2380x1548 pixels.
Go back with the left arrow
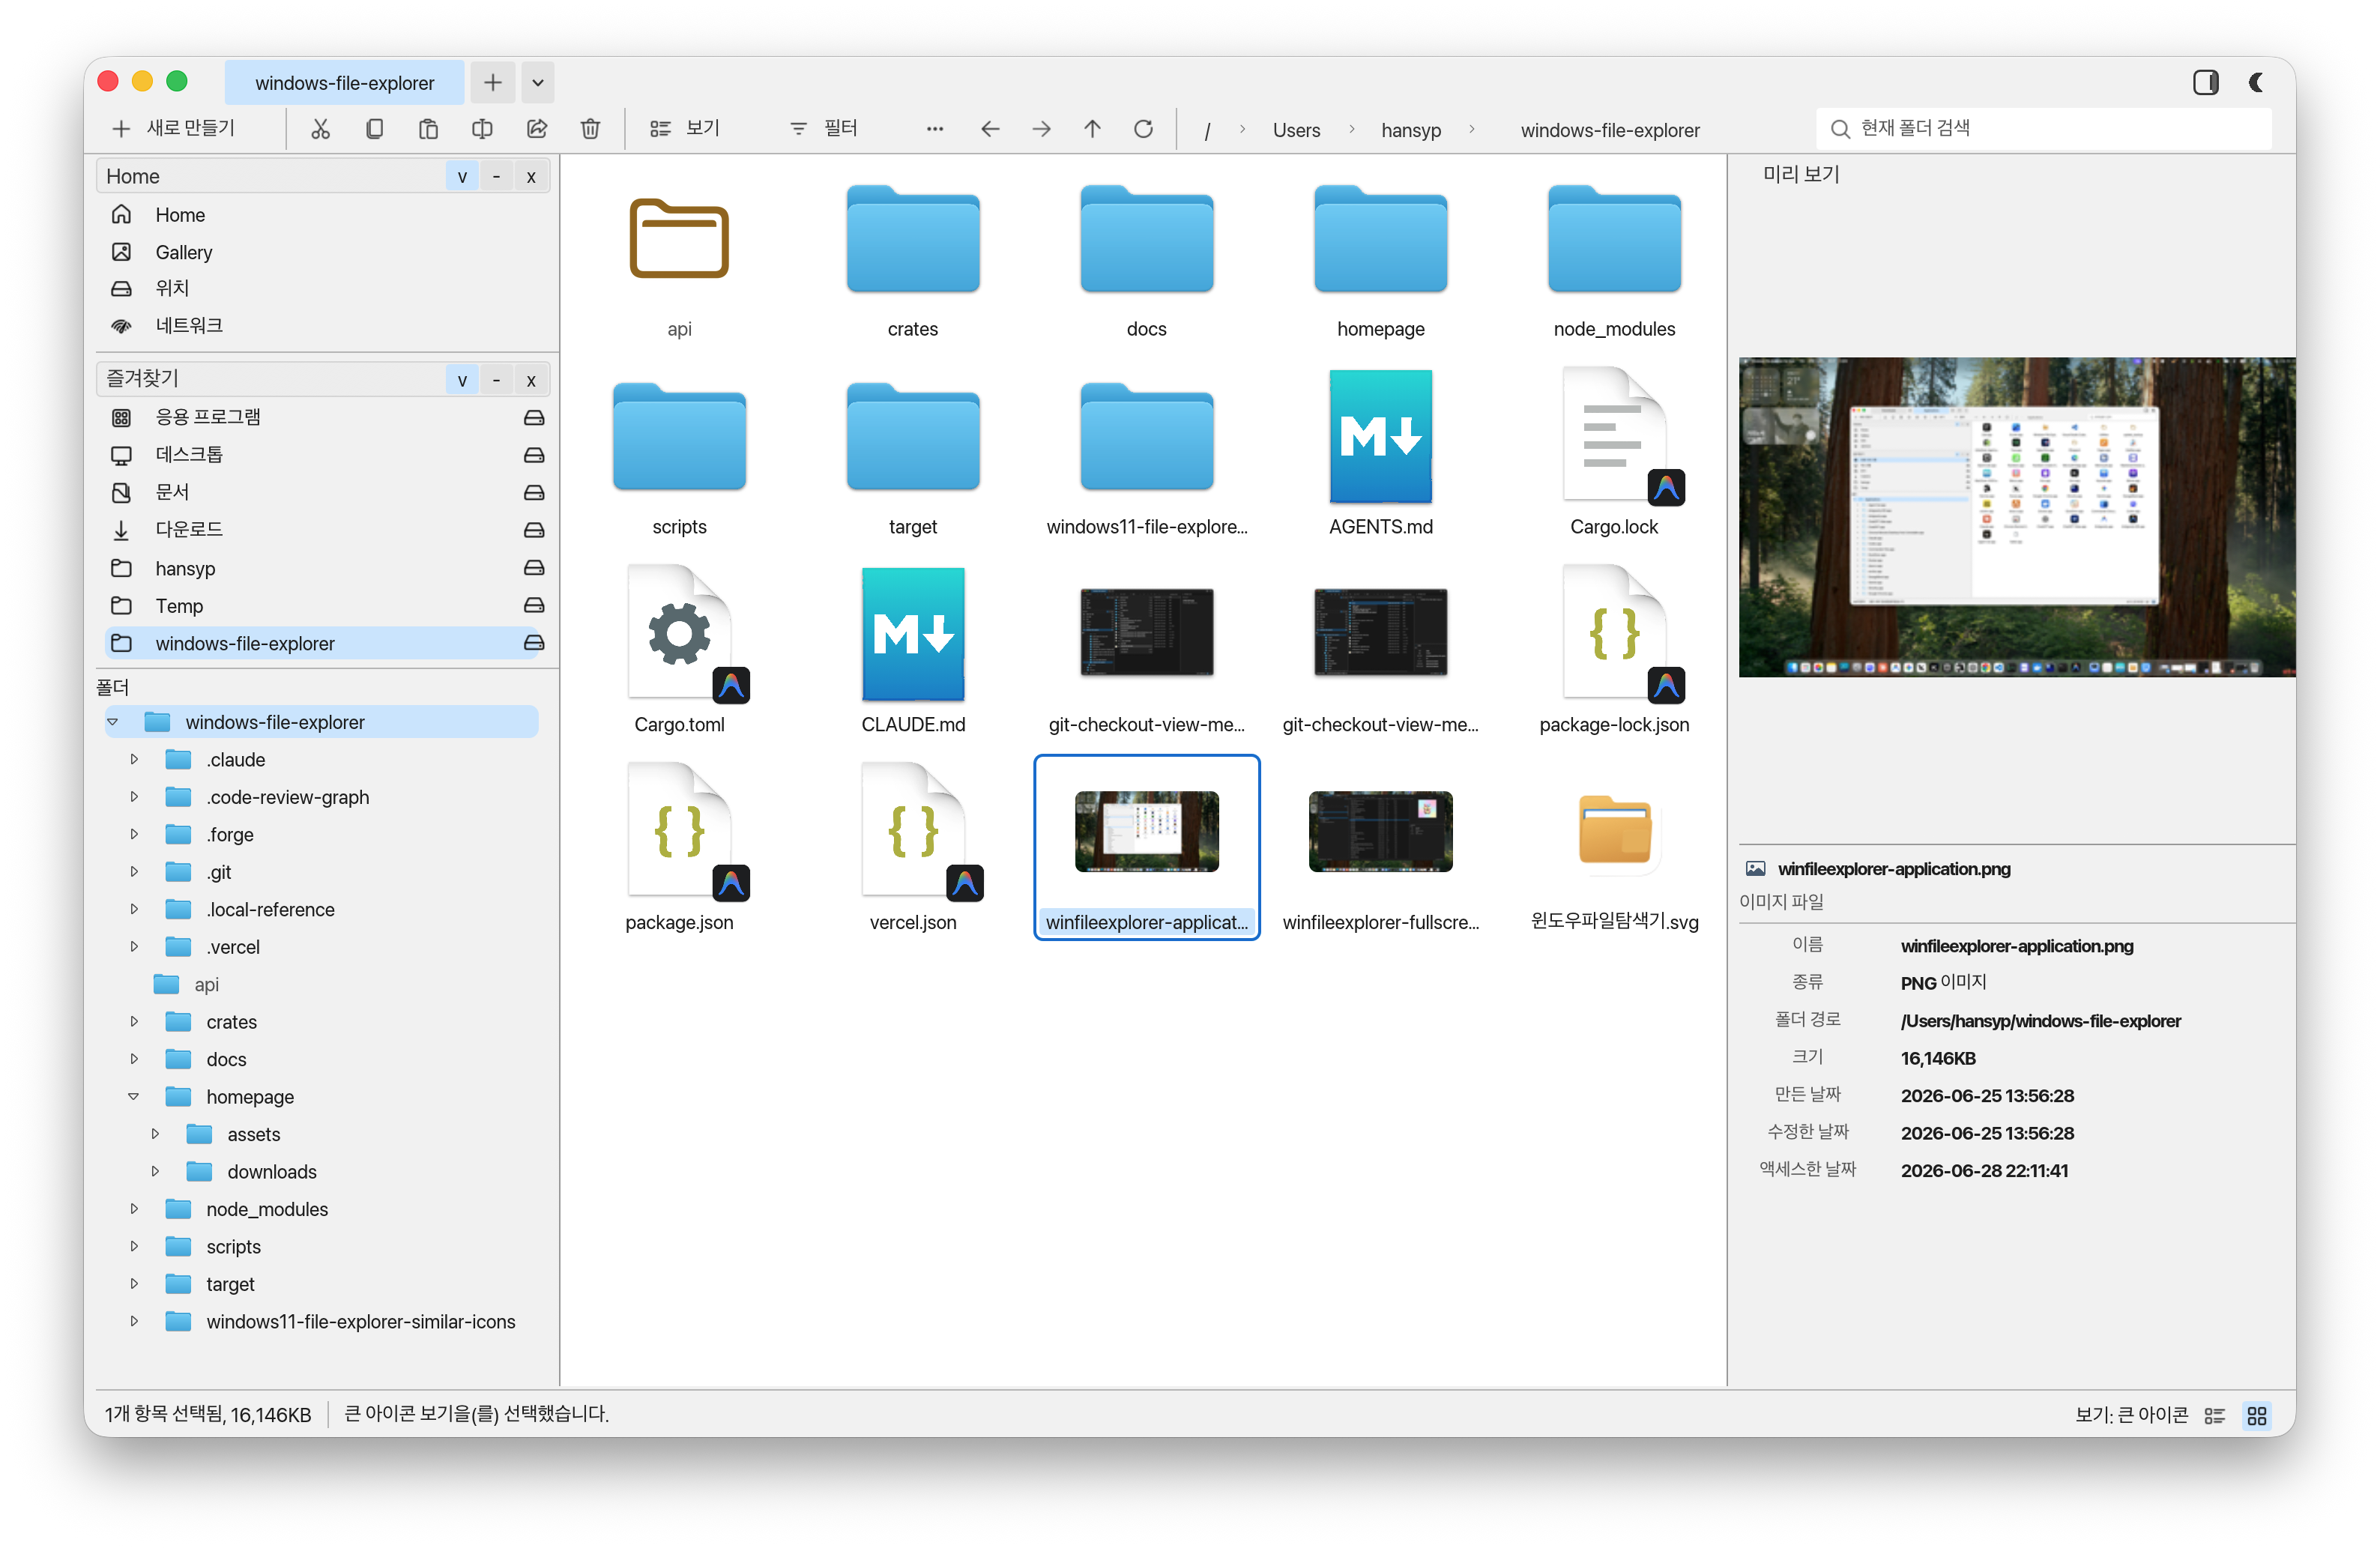[x=990, y=129]
